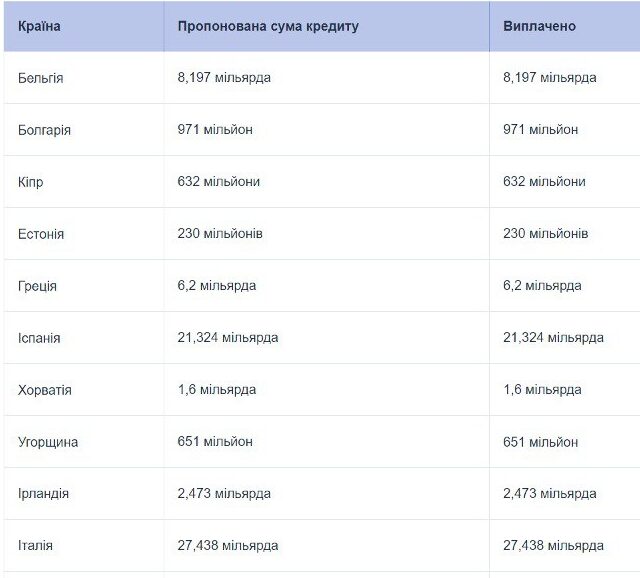This screenshot has width=640, height=578.
Task: Click the Естонія row name
Action: tap(41, 234)
